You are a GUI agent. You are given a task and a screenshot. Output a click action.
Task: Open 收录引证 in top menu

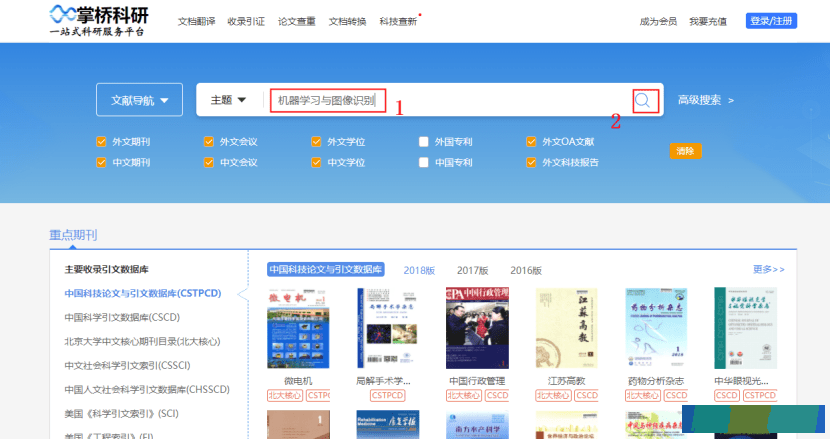[246, 21]
